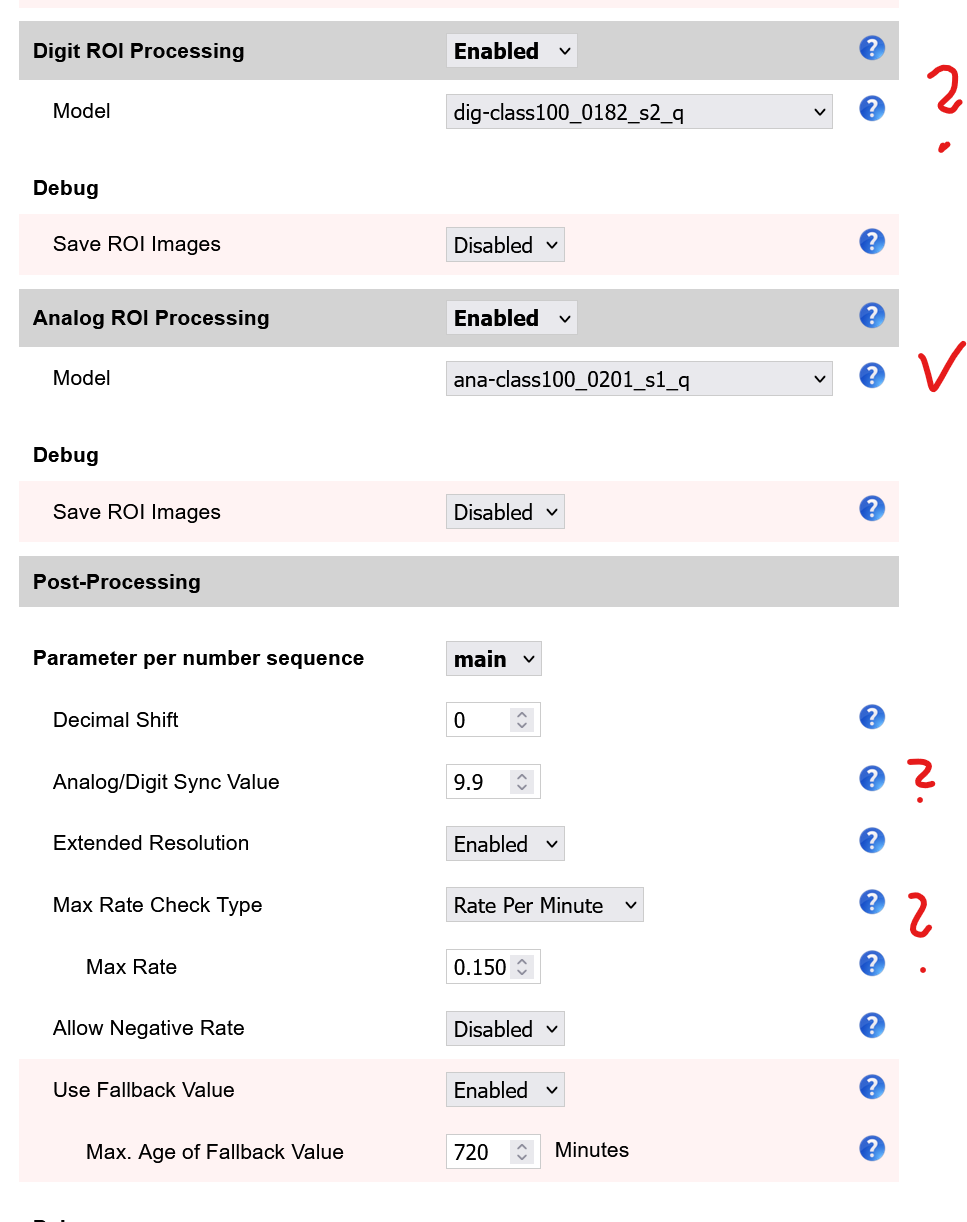The height and width of the screenshot is (1222, 967).
Task: Click the Decimal Shift number field
Action: [x=480, y=721]
